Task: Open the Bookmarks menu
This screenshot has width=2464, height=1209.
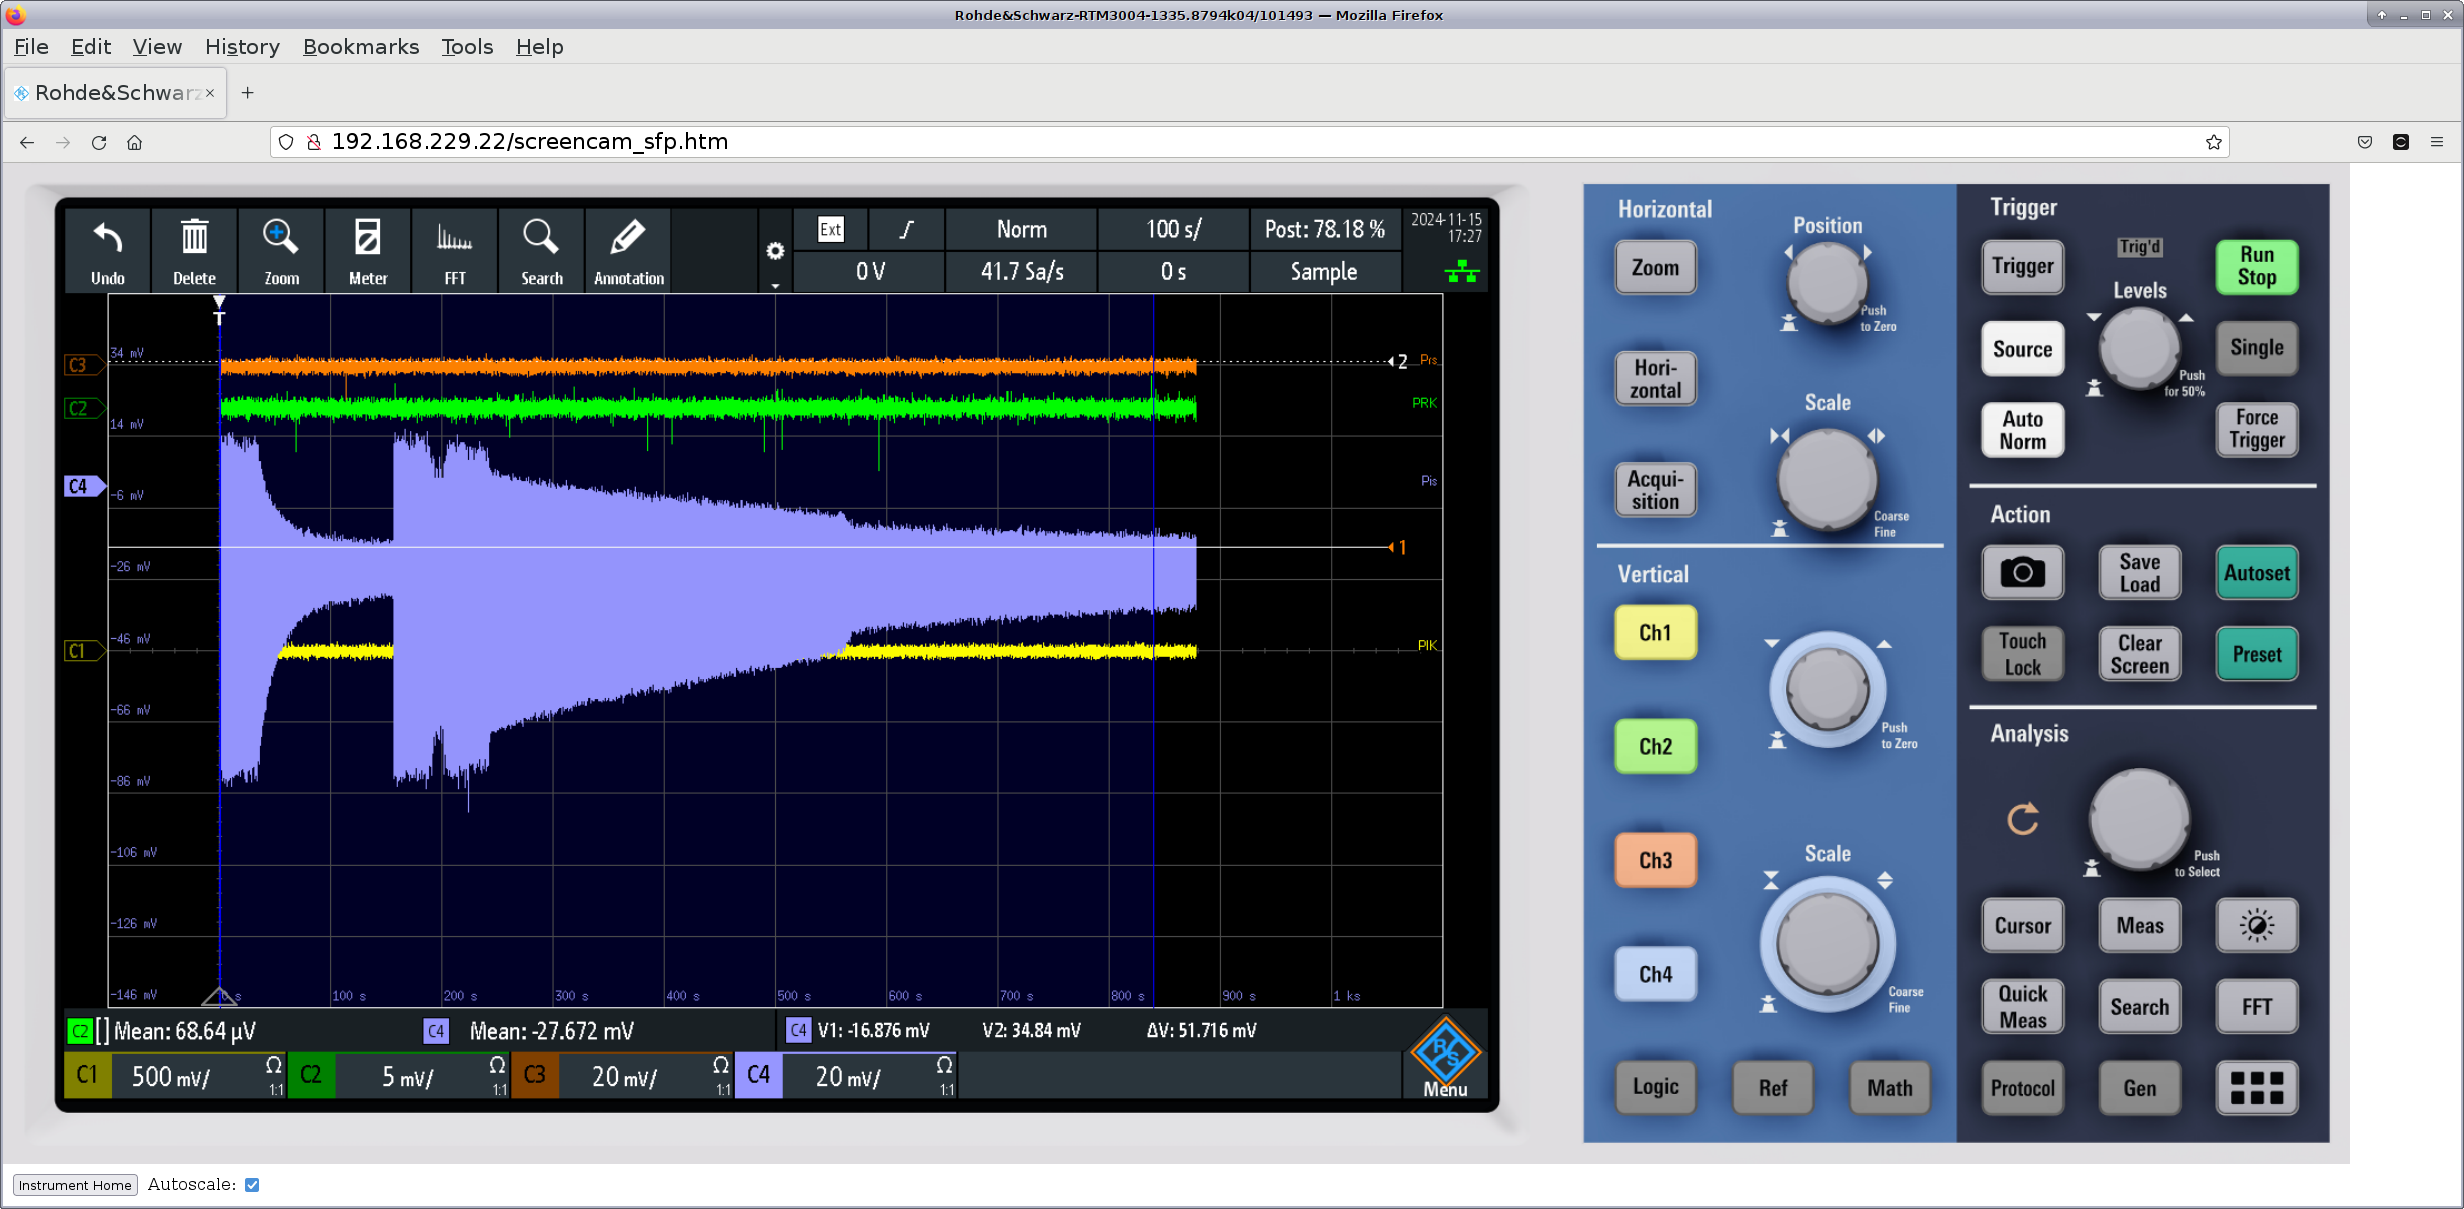Action: [x=360, y=47]
